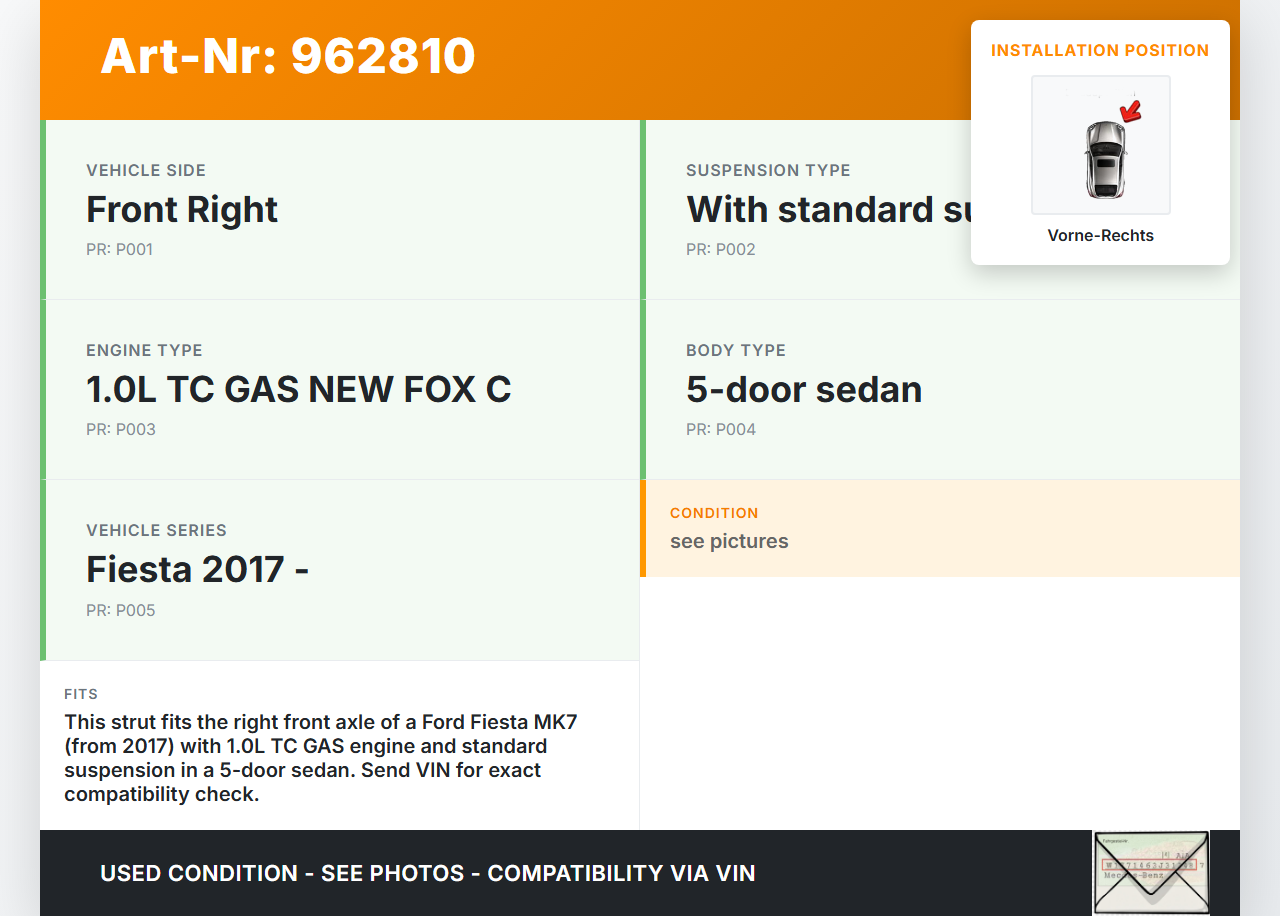Click the PR: P005 code
This screenshot has height=916, width=1280.
[x=120, y=610]
